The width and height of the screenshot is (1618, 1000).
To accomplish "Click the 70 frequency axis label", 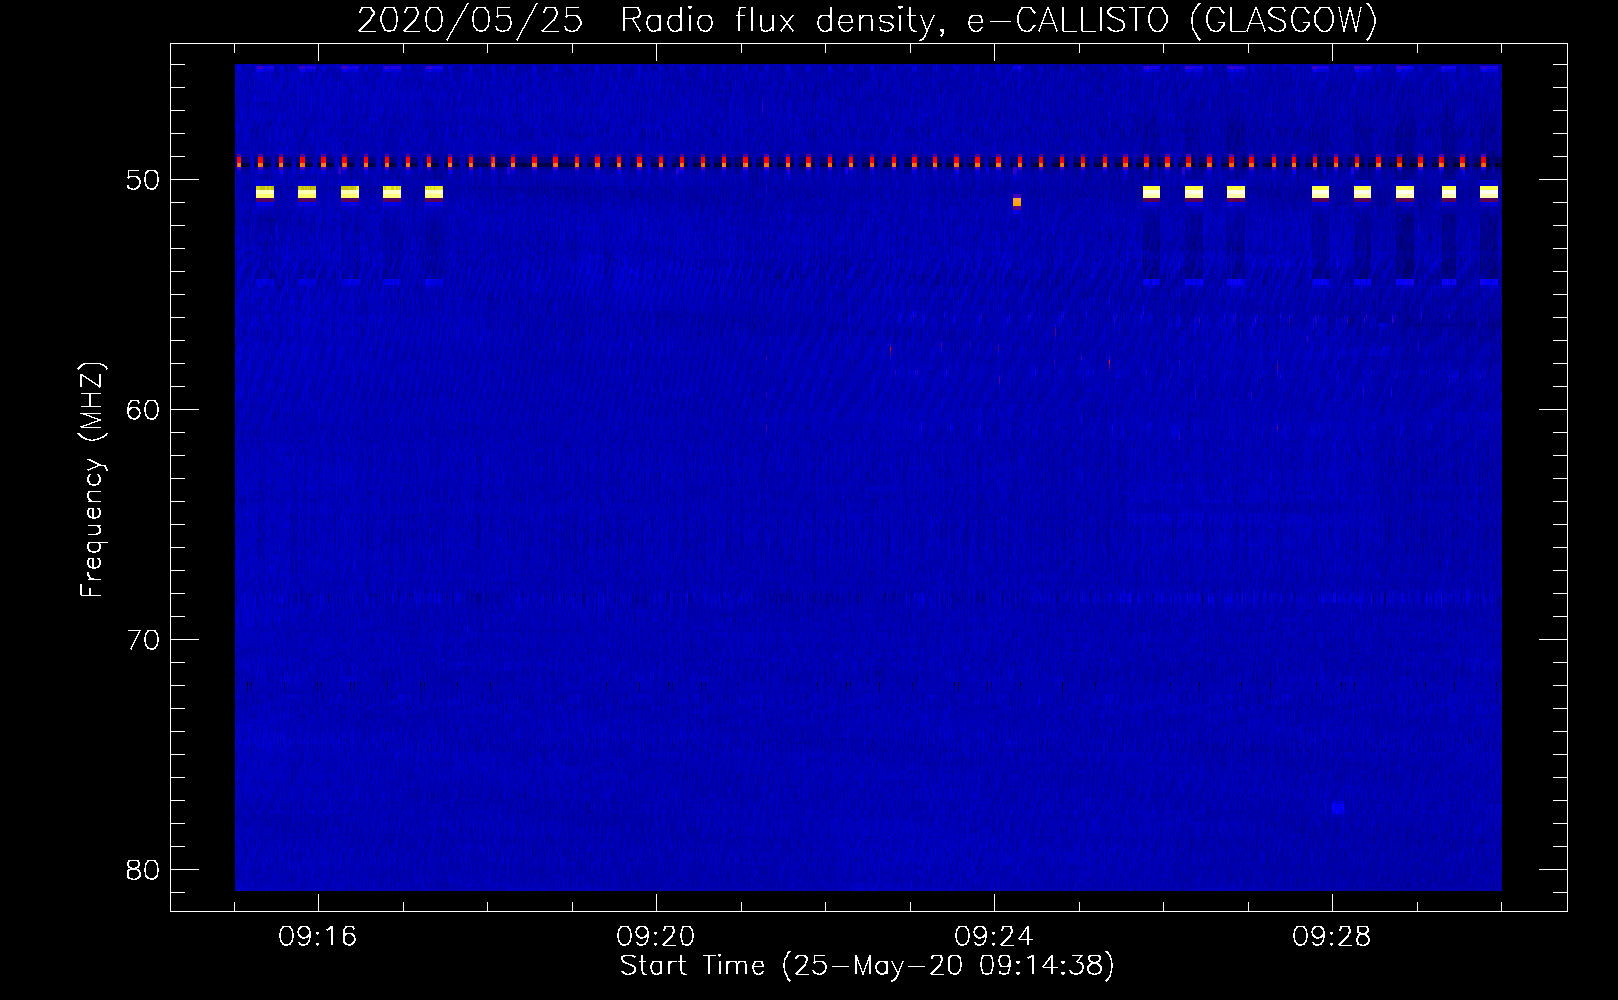I will click(143, 640).
